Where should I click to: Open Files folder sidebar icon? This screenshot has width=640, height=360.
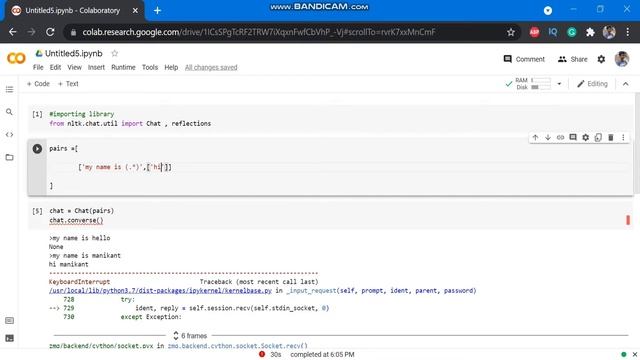[9, 157]
